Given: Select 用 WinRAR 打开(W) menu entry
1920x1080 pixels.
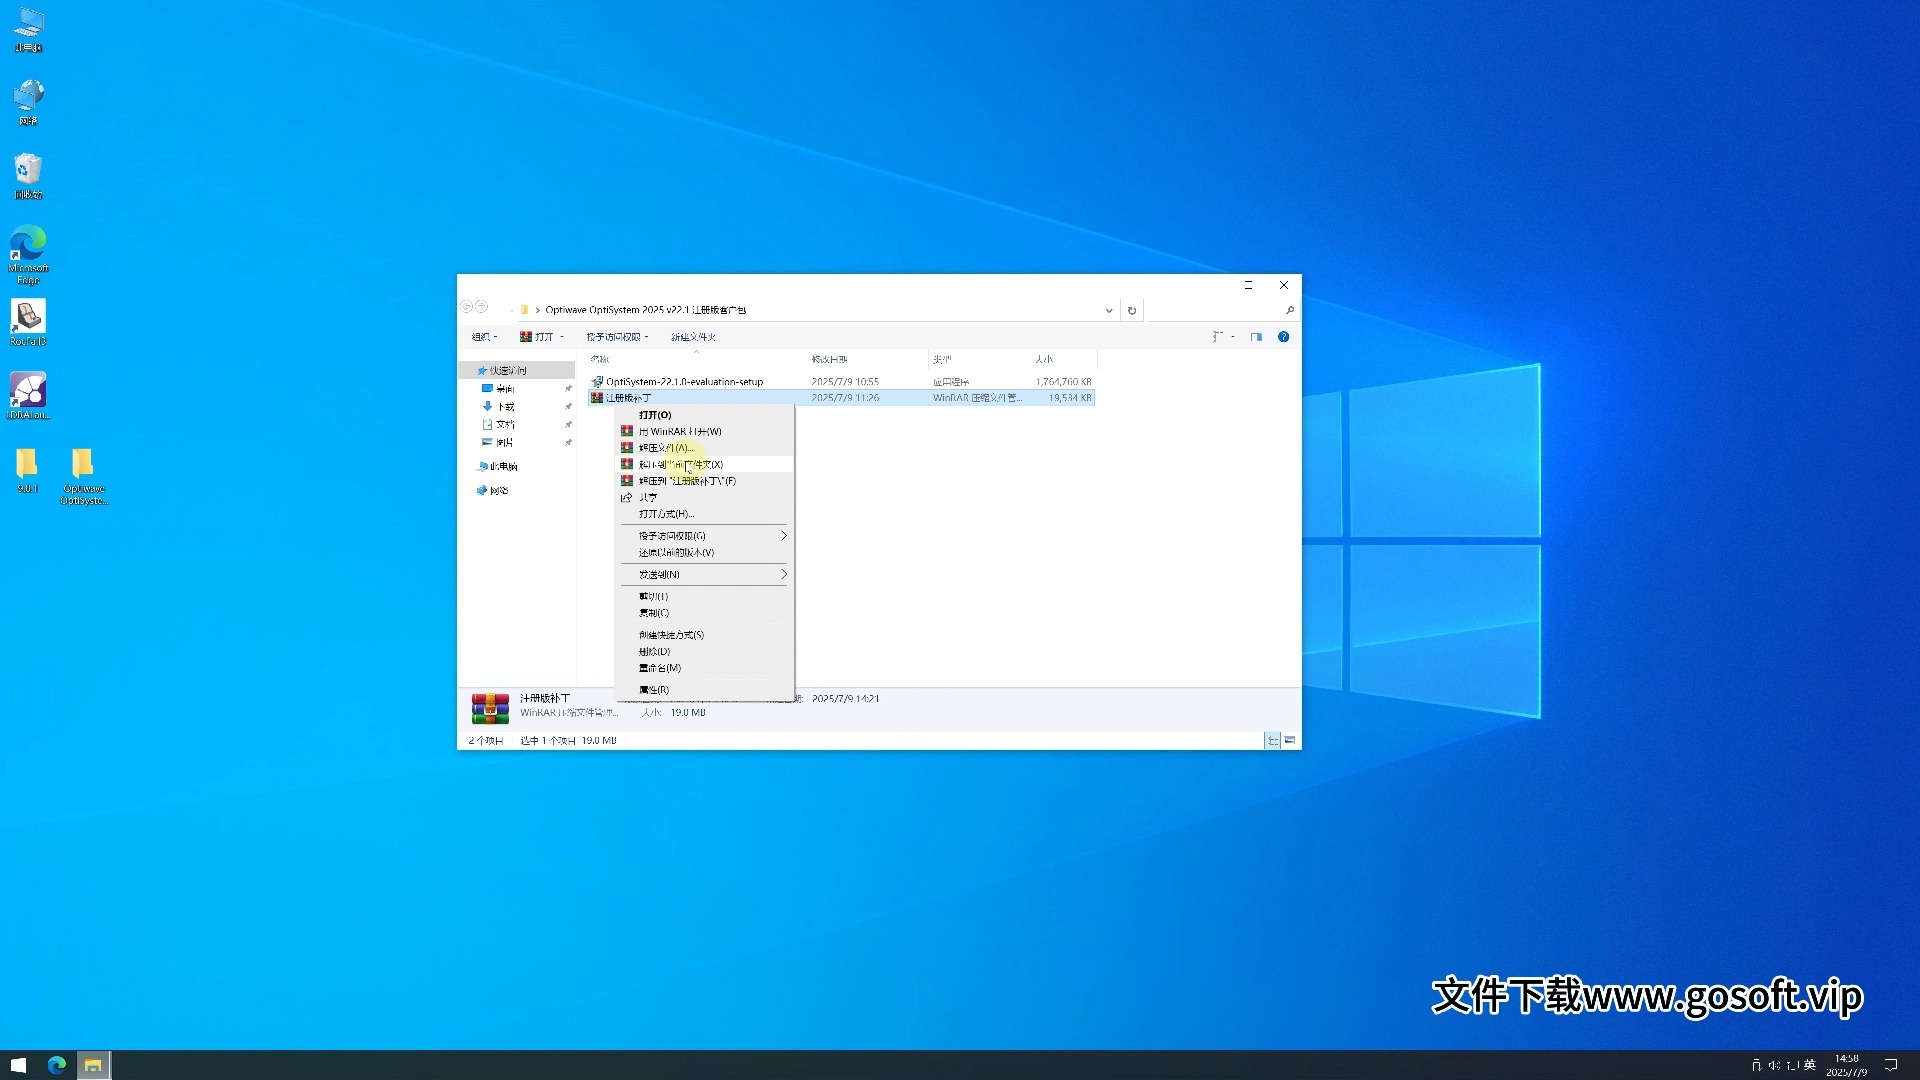Looking at the screenshot, I should tap(680, 431).
